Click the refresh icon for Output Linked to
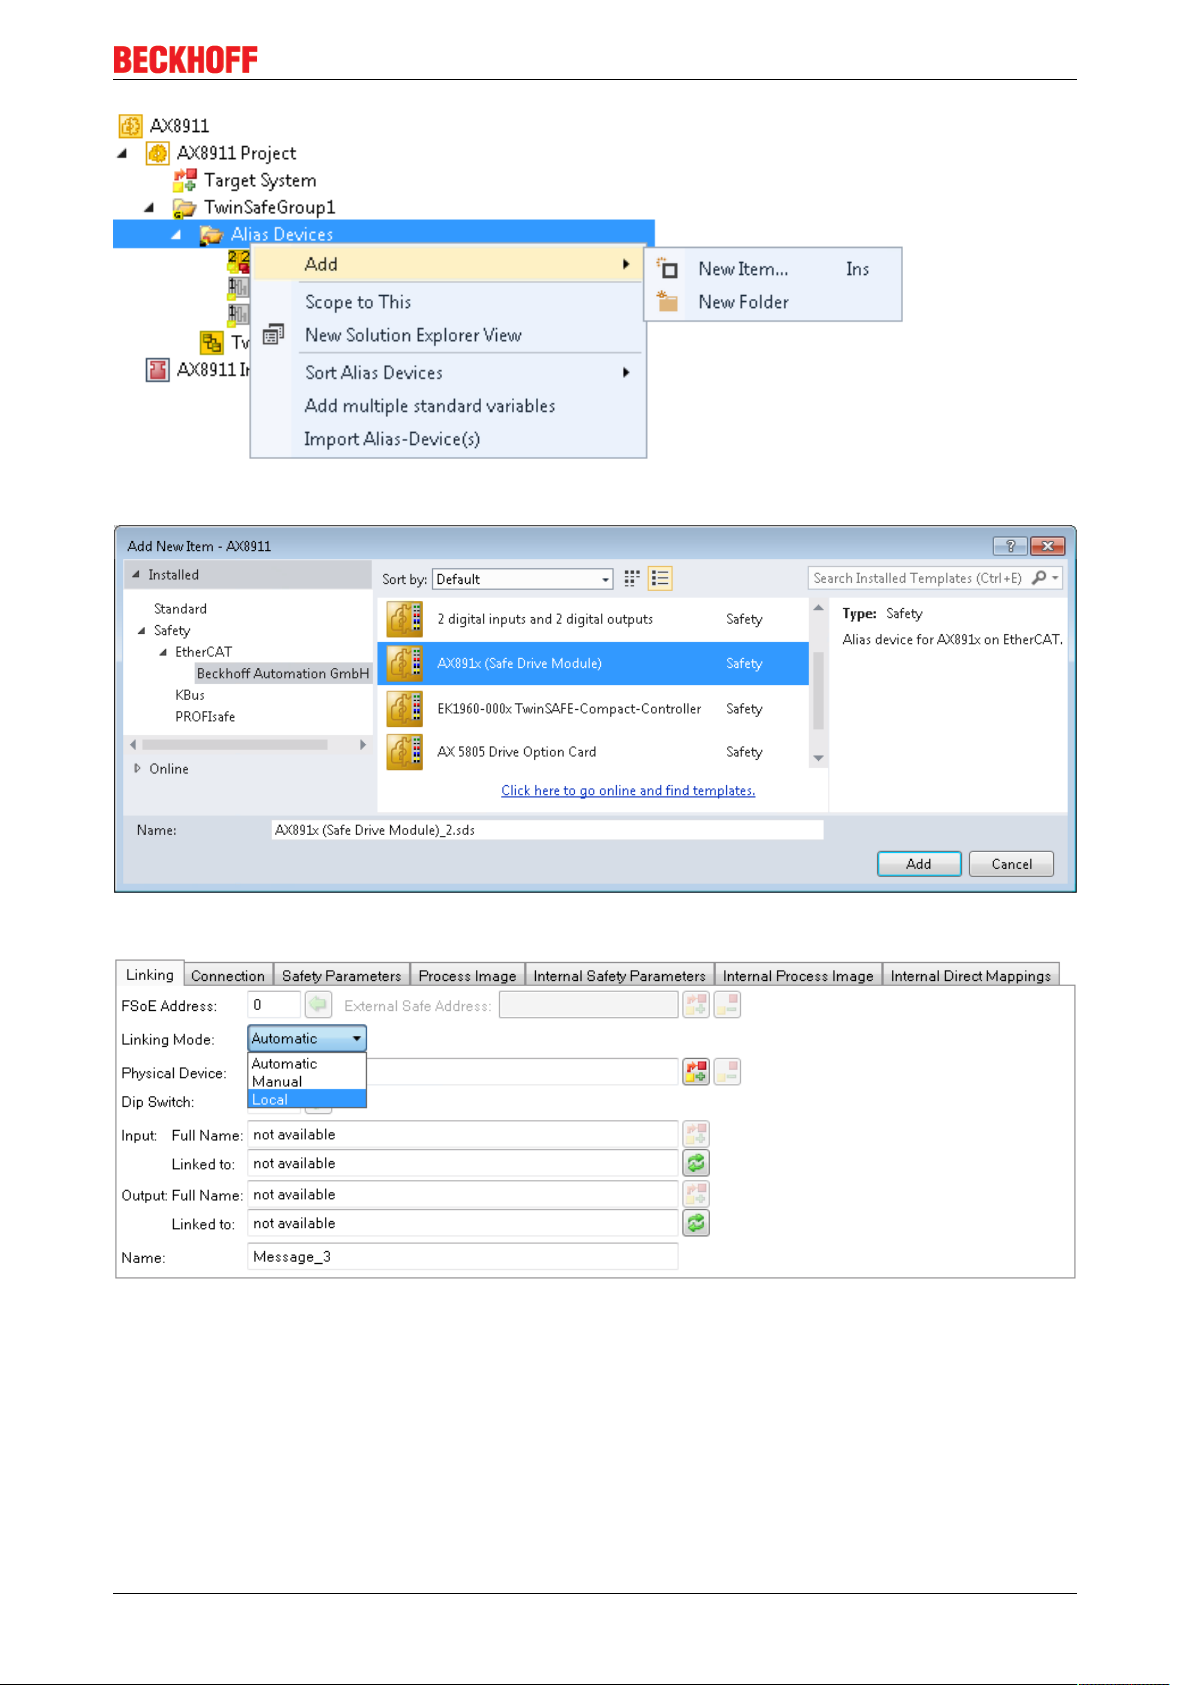The height and width of the screenshot is (1685, 1192). [696, 1223]
